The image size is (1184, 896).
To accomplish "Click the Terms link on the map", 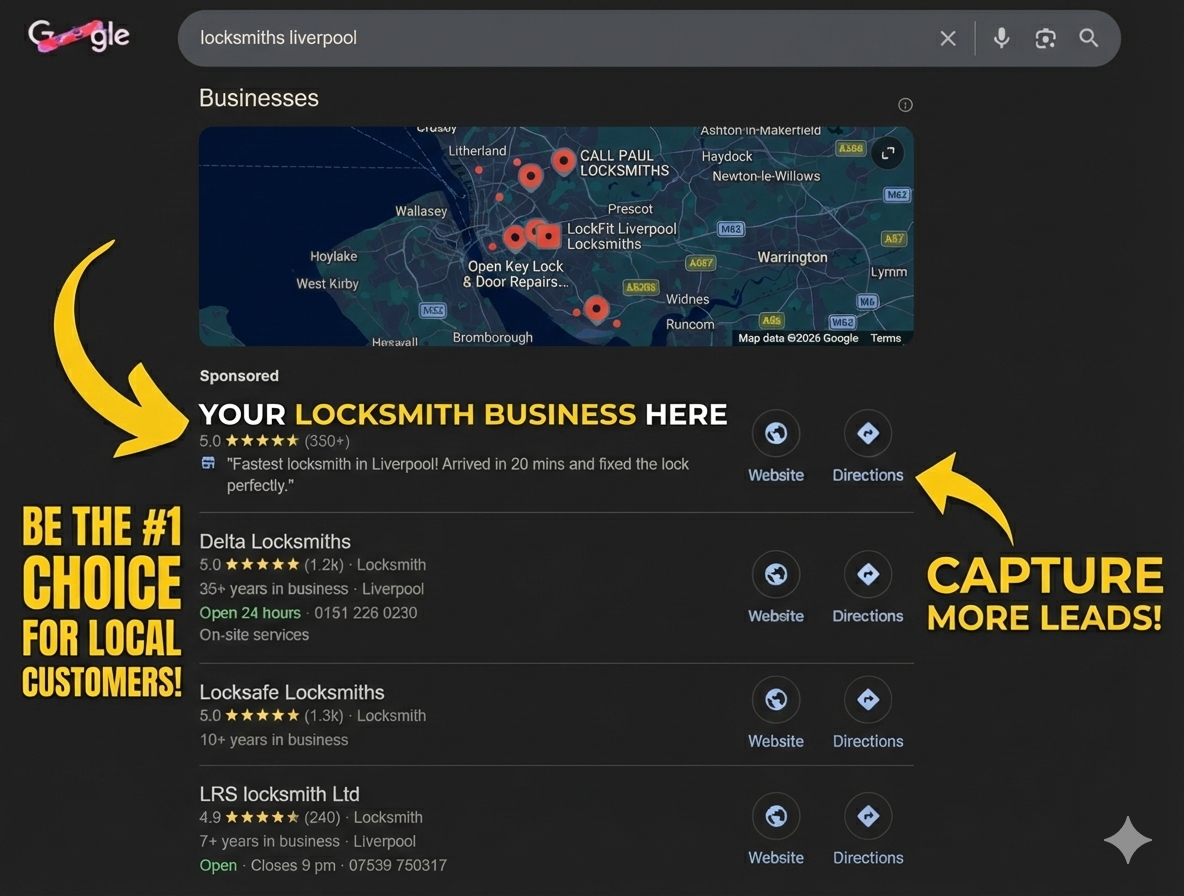I will [885, 338].
